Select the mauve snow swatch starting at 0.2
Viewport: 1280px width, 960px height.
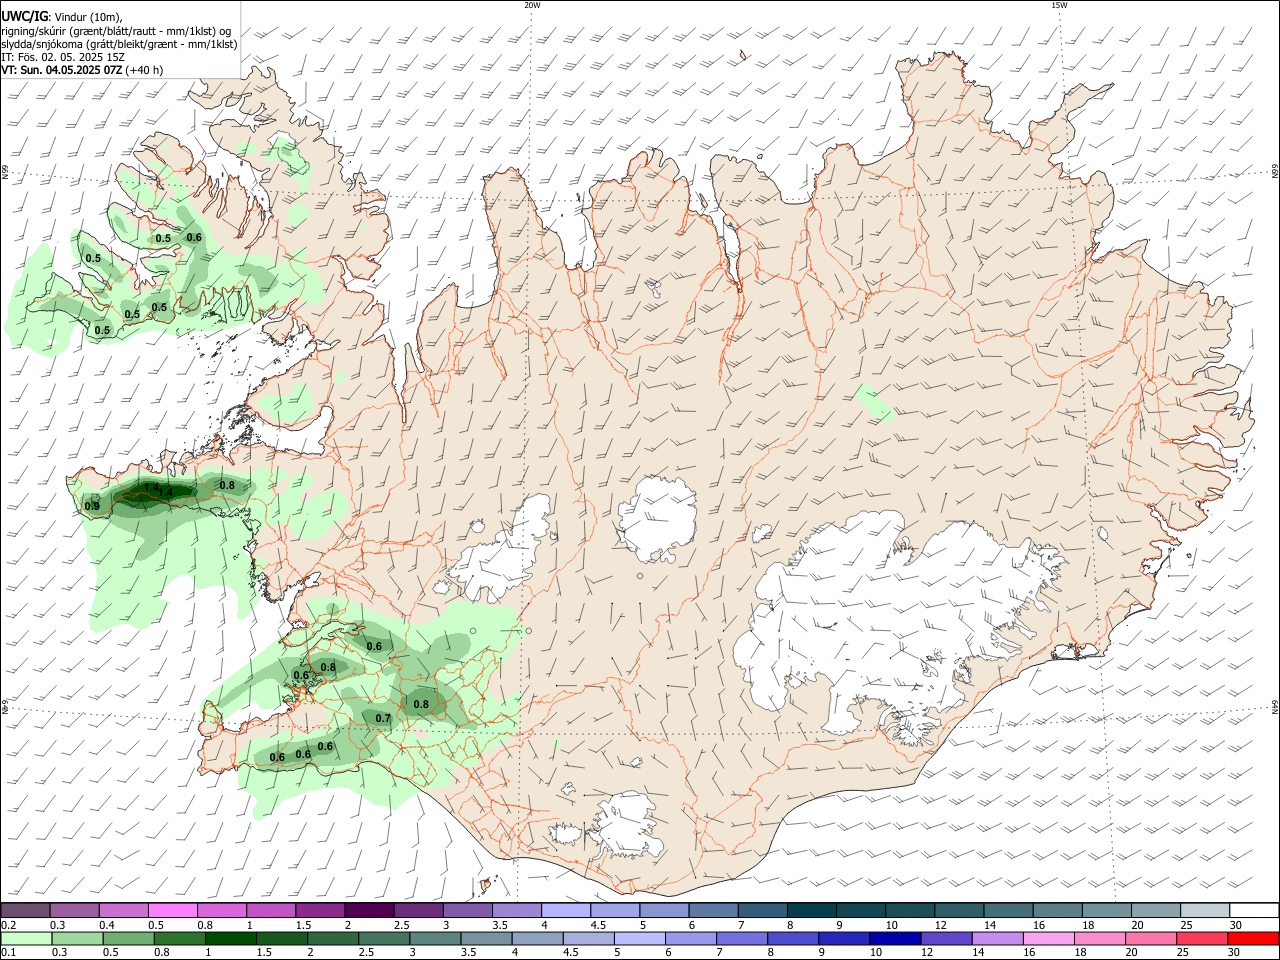pos(25,910)
